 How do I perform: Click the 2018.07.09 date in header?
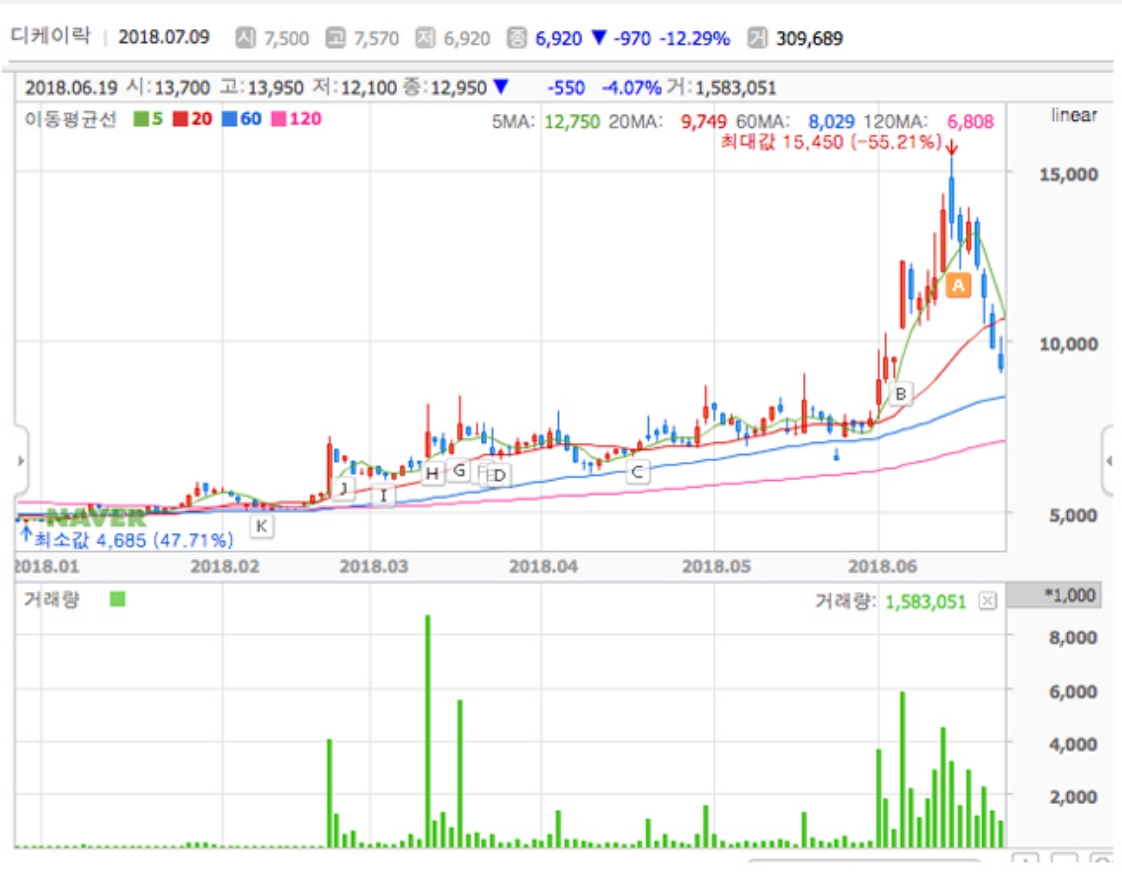pos(164,37)
